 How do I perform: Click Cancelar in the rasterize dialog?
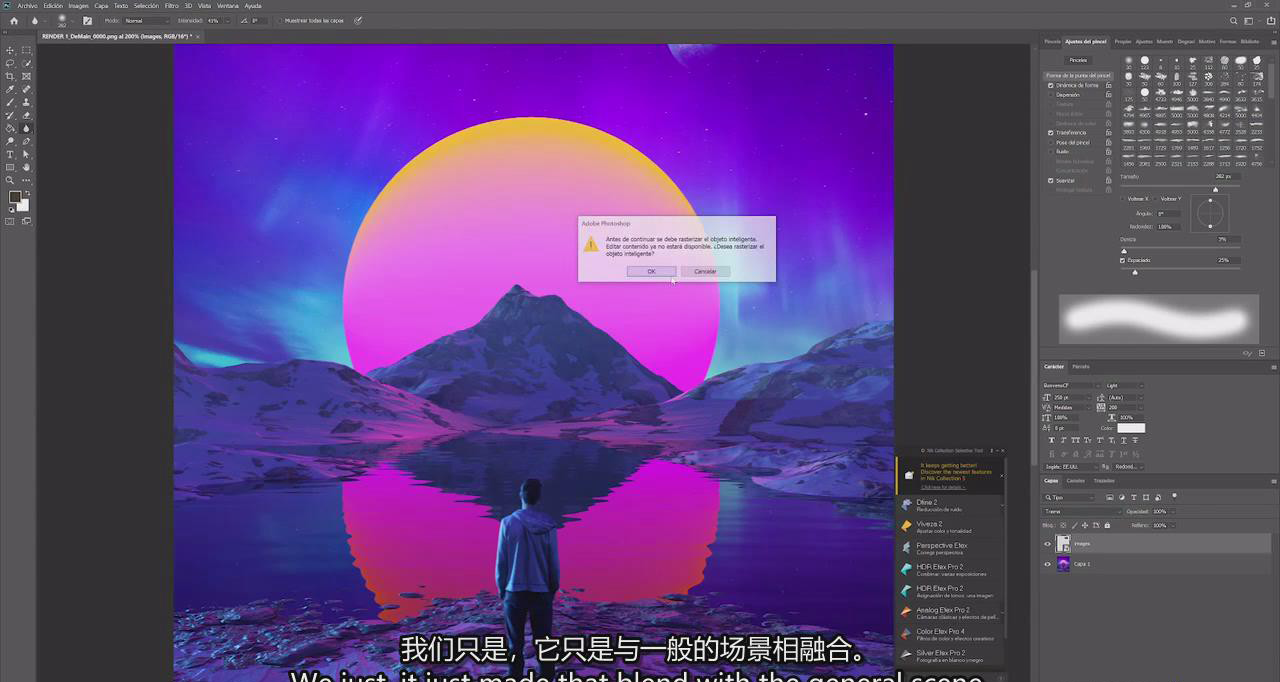point(705,271)
